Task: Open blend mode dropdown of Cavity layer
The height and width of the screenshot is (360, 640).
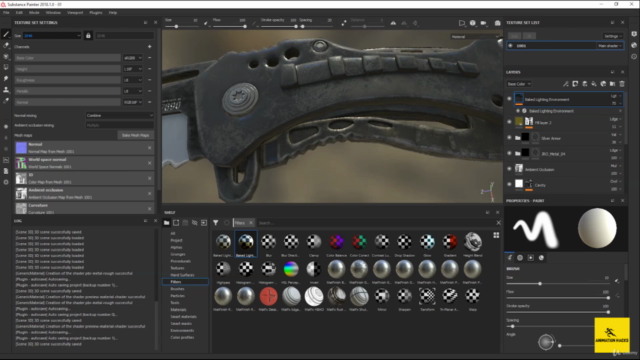Action: [x=616, y=181]
